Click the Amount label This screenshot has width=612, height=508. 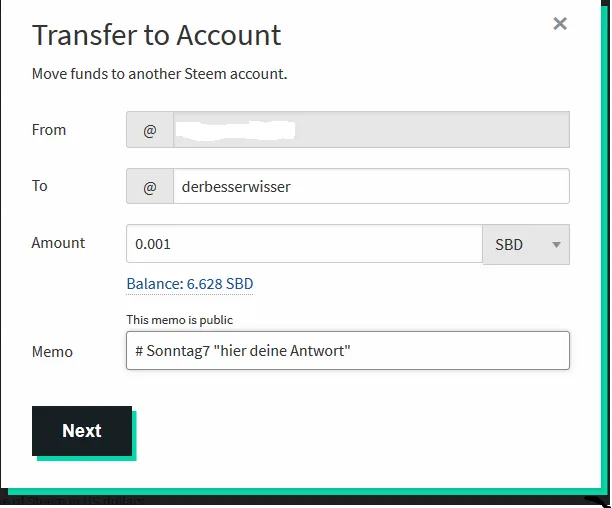pyautogui.click(x=58, y=243)
